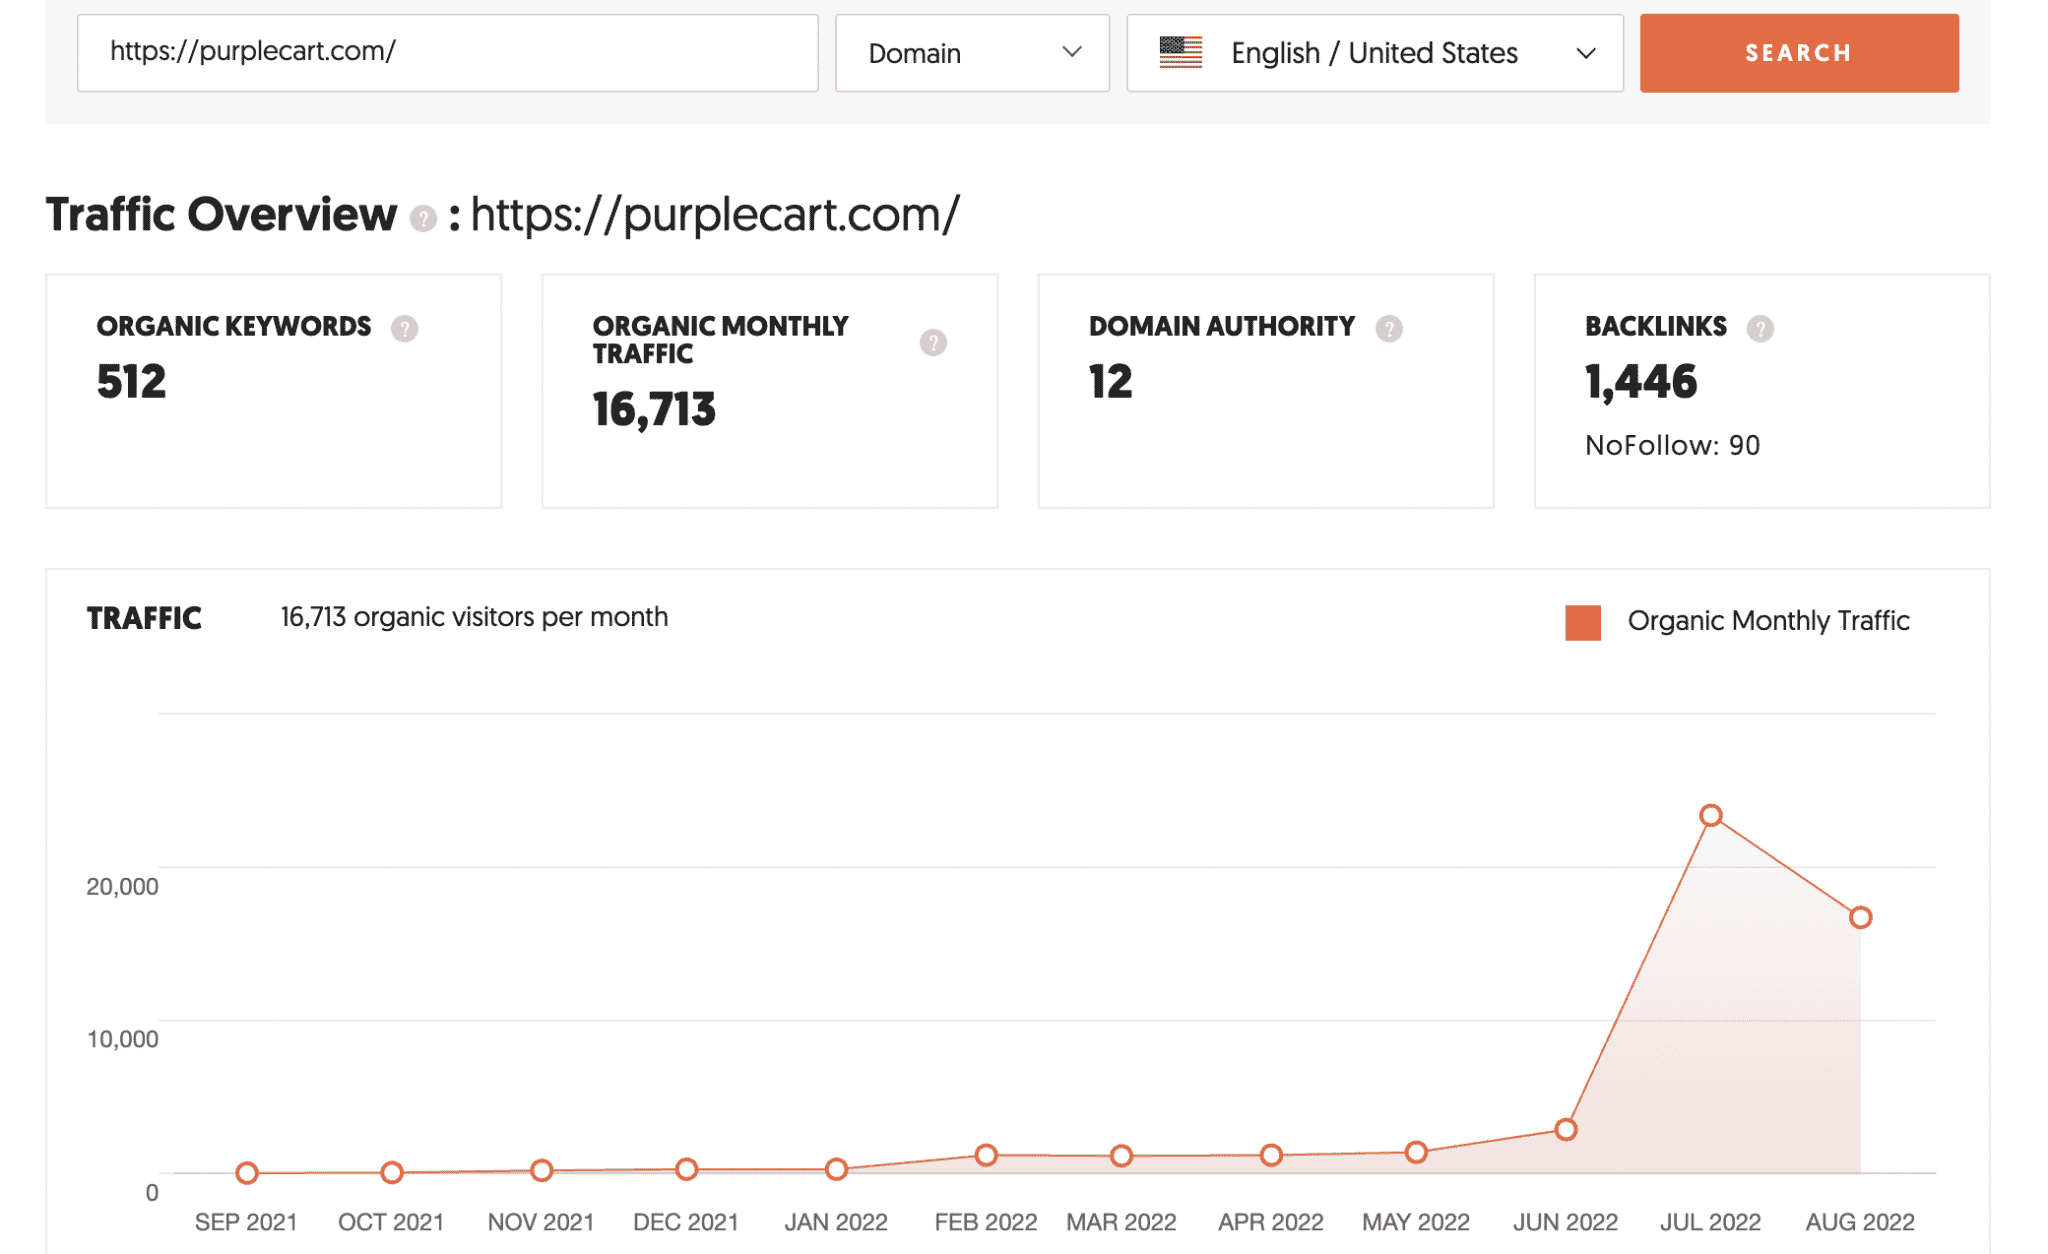The image size is (2048, 1254).
Task: Open the English / United States language dropdown
Action: pos(1374,53)
